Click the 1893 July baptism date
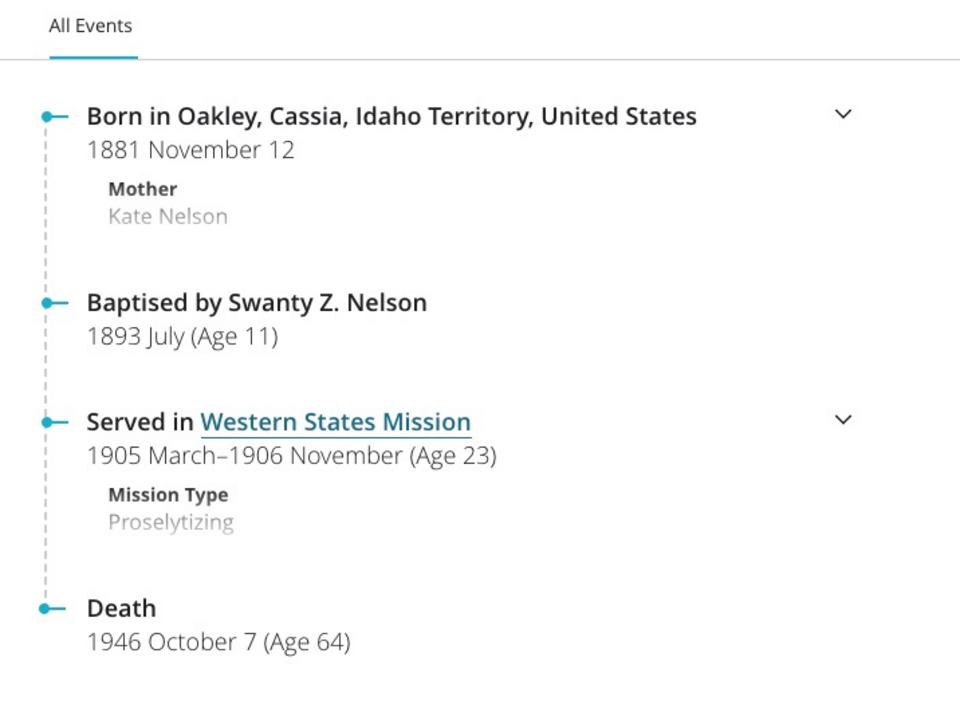Image resolution: width=960 pixels, height=720 pixels. [x=182, y=336]
